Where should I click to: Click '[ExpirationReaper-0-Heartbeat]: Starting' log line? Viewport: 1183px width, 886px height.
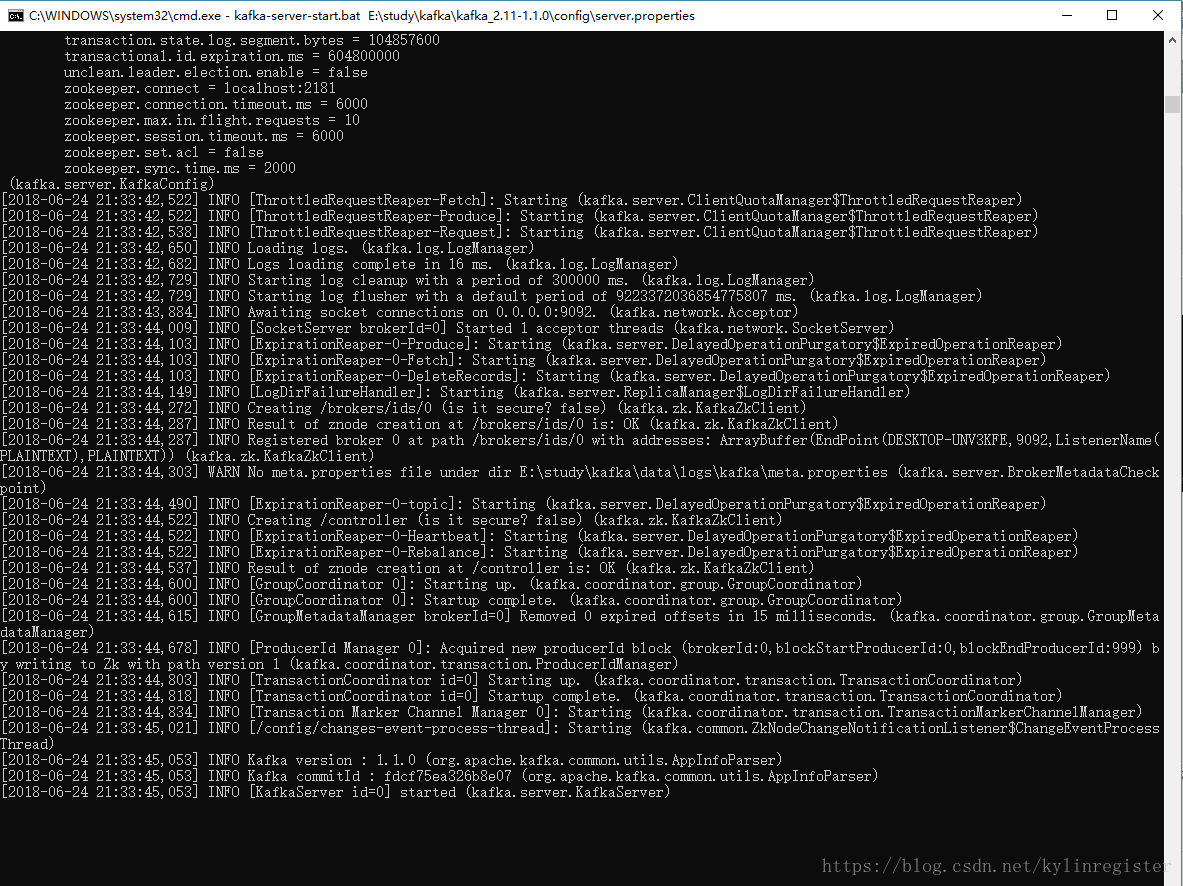point(539,537)
